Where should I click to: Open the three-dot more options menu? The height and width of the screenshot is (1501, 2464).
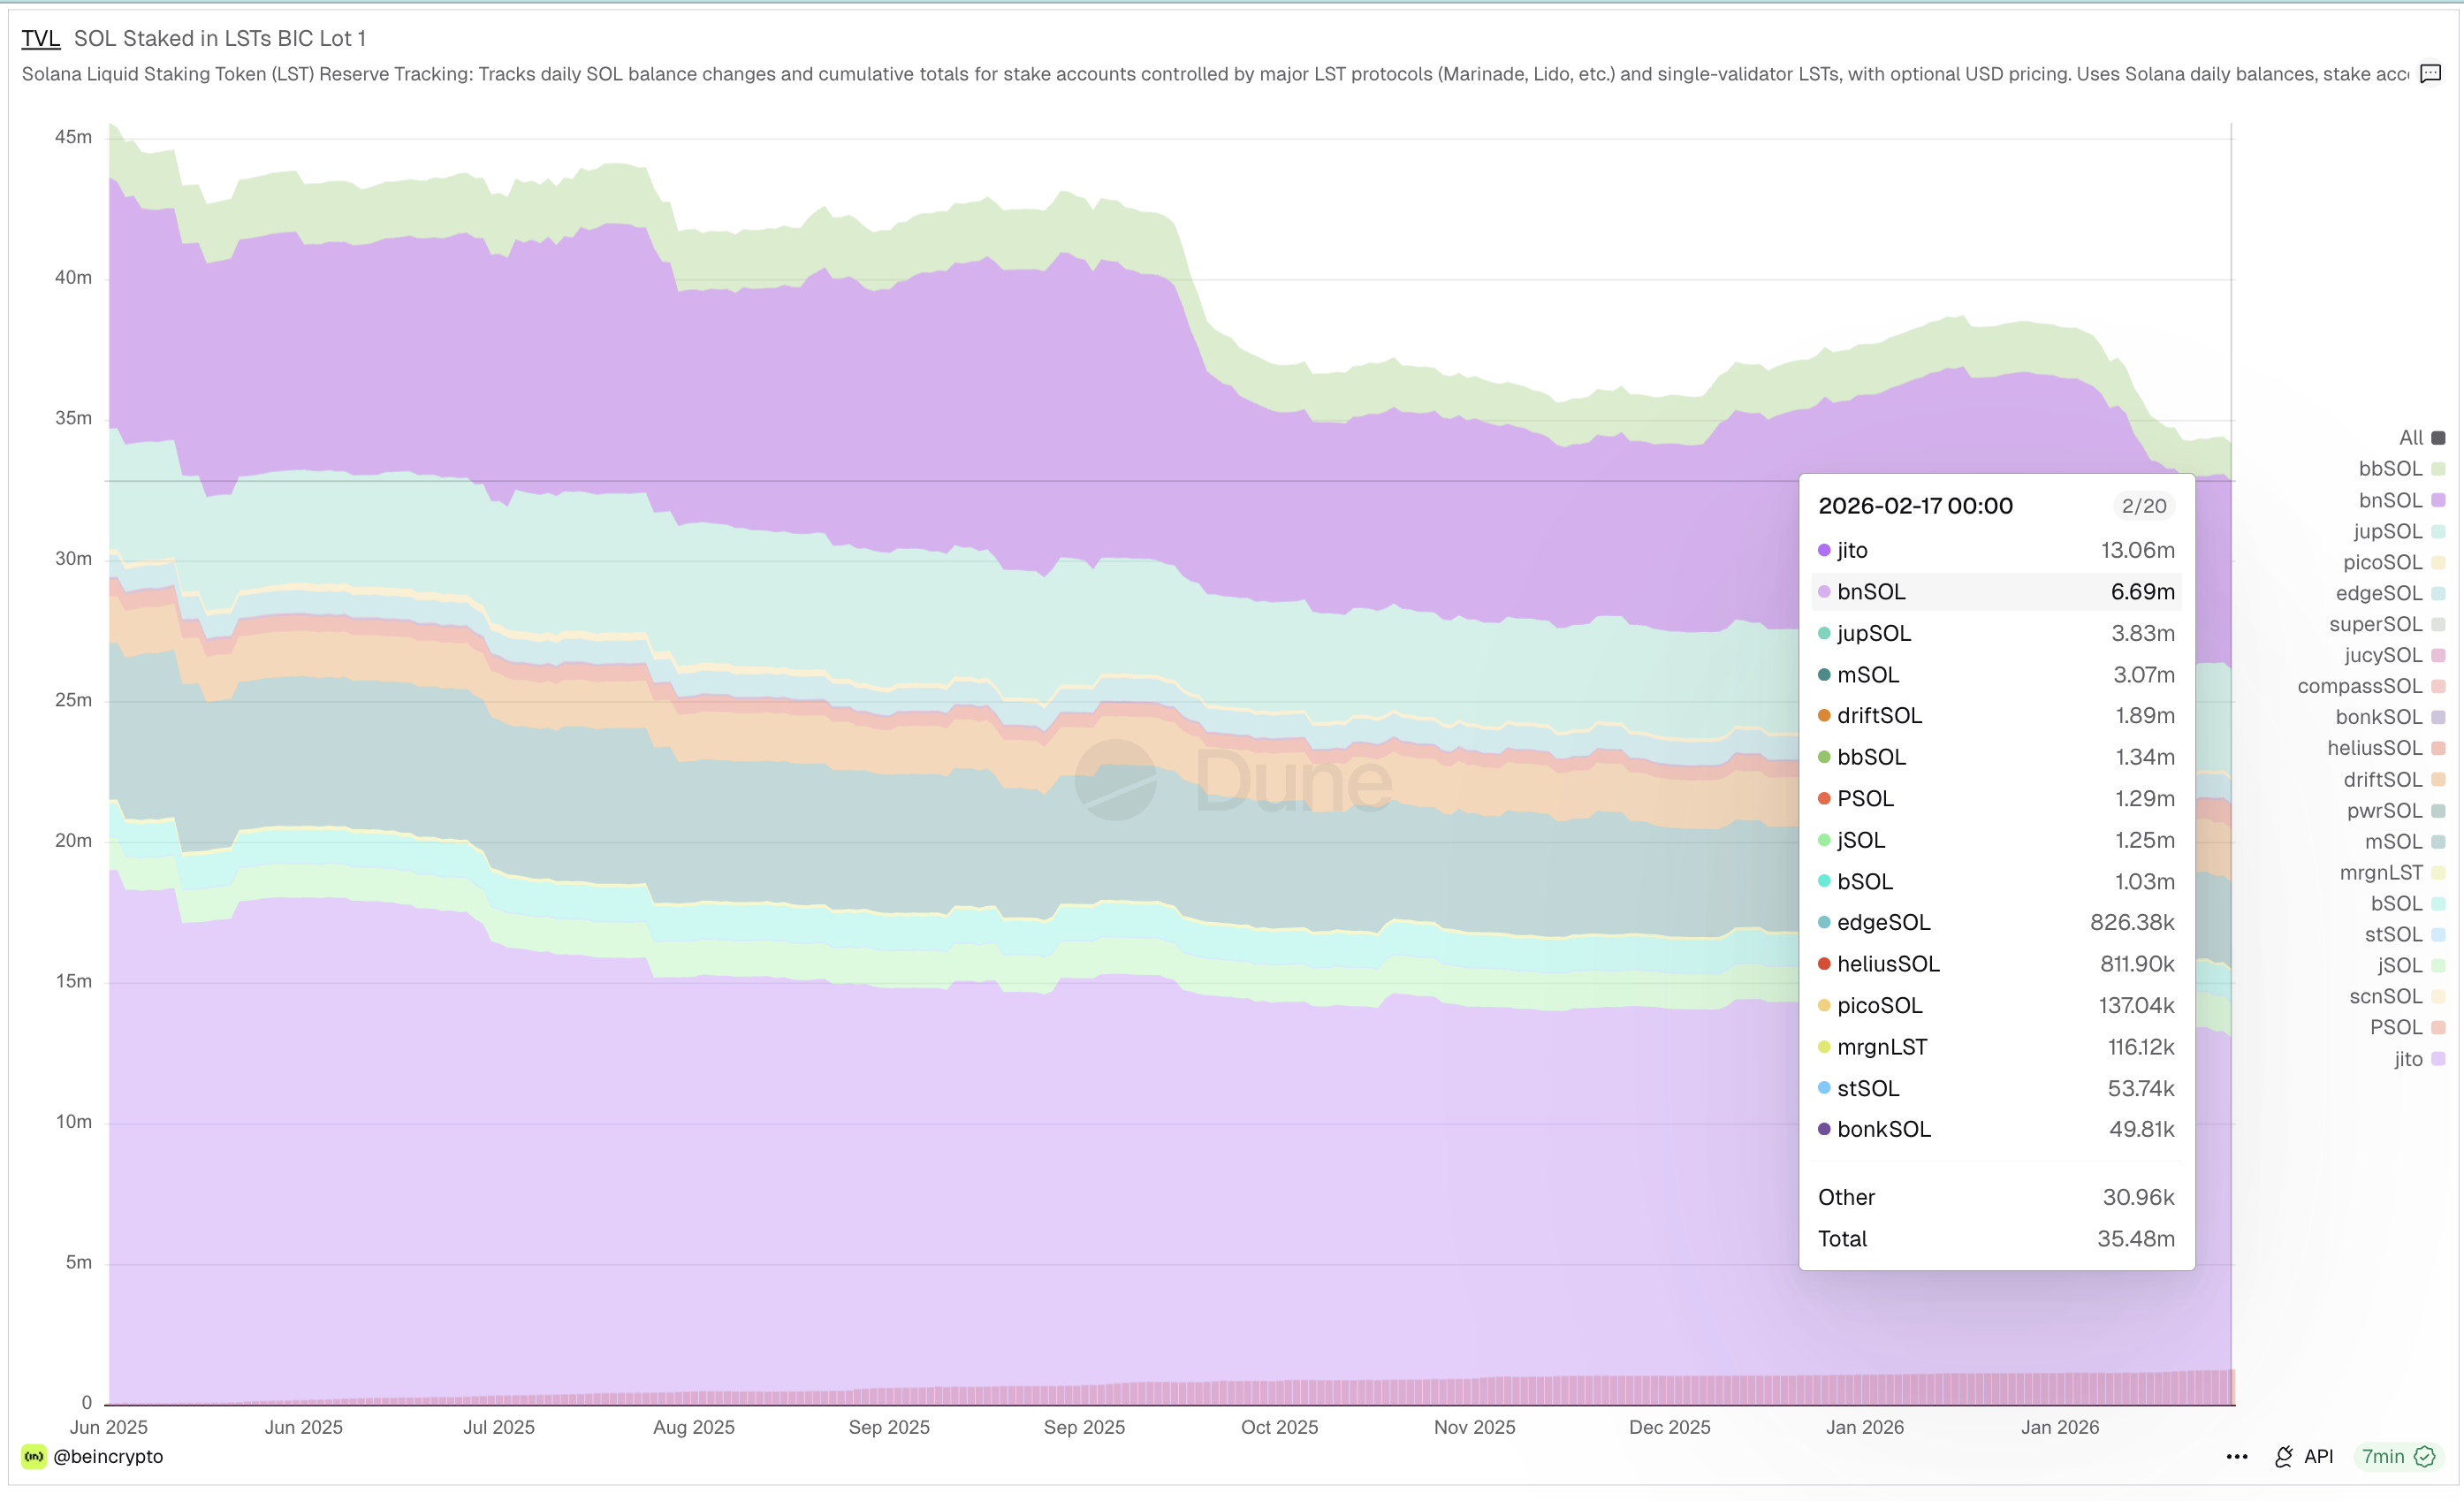[x=2237, y=1456]
